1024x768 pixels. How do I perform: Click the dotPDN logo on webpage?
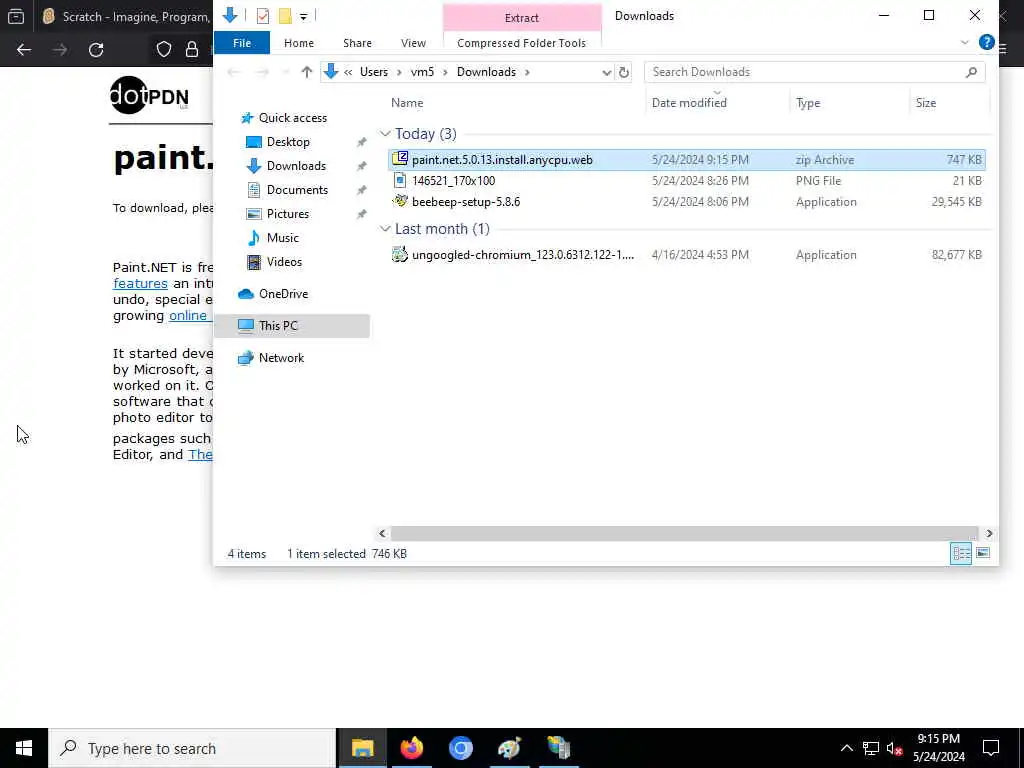[x=150, y=97]
